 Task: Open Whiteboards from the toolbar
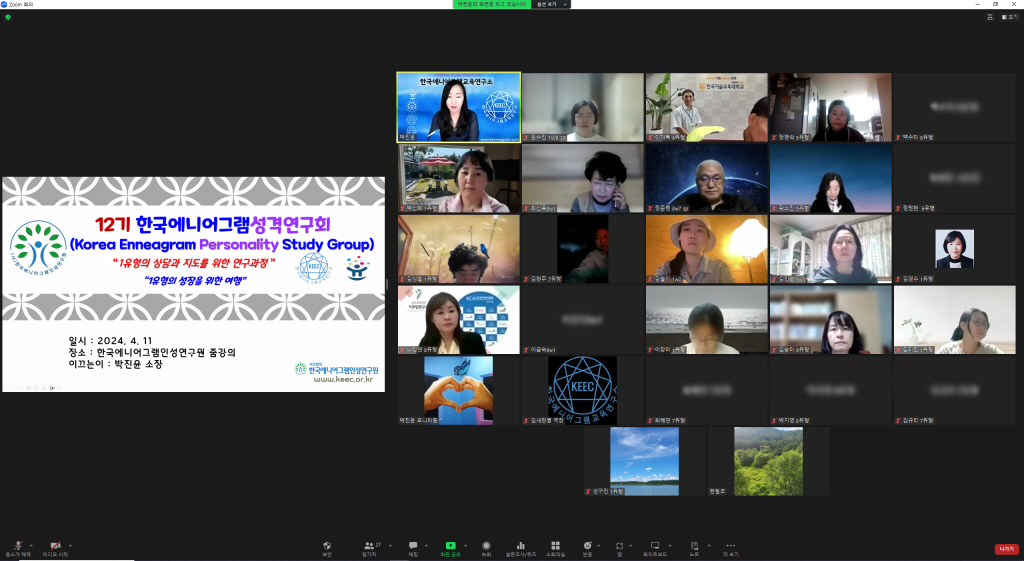(655, 548)
